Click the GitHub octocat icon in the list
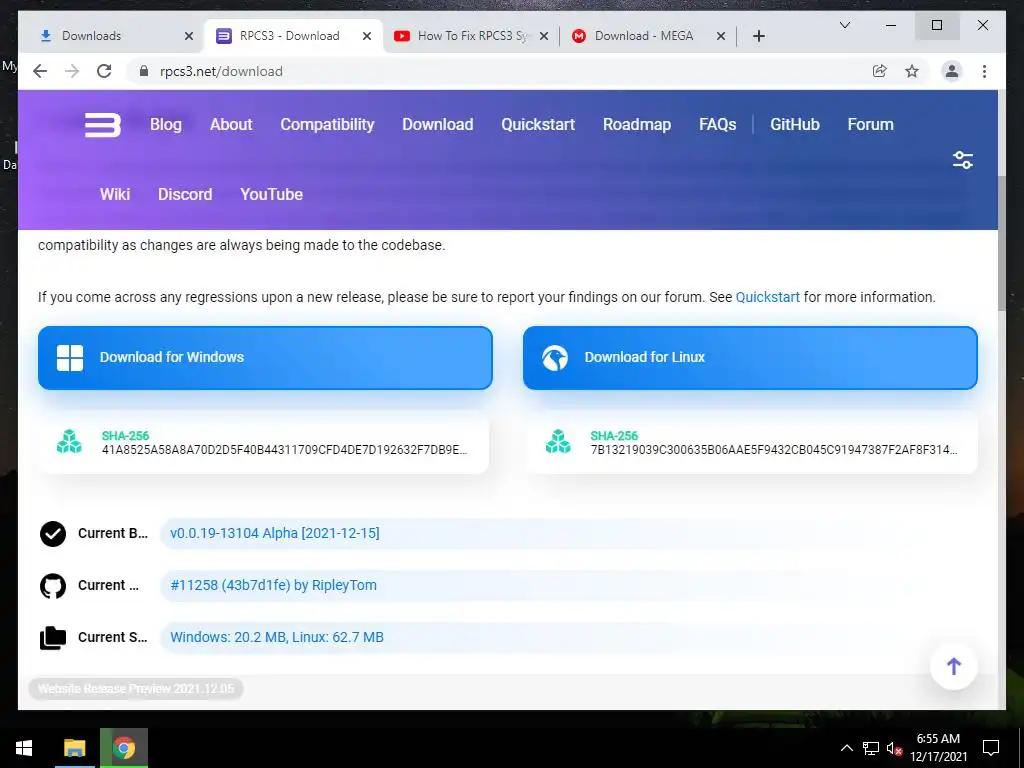The image size is (1024, 768). click(x=53, y=586)
